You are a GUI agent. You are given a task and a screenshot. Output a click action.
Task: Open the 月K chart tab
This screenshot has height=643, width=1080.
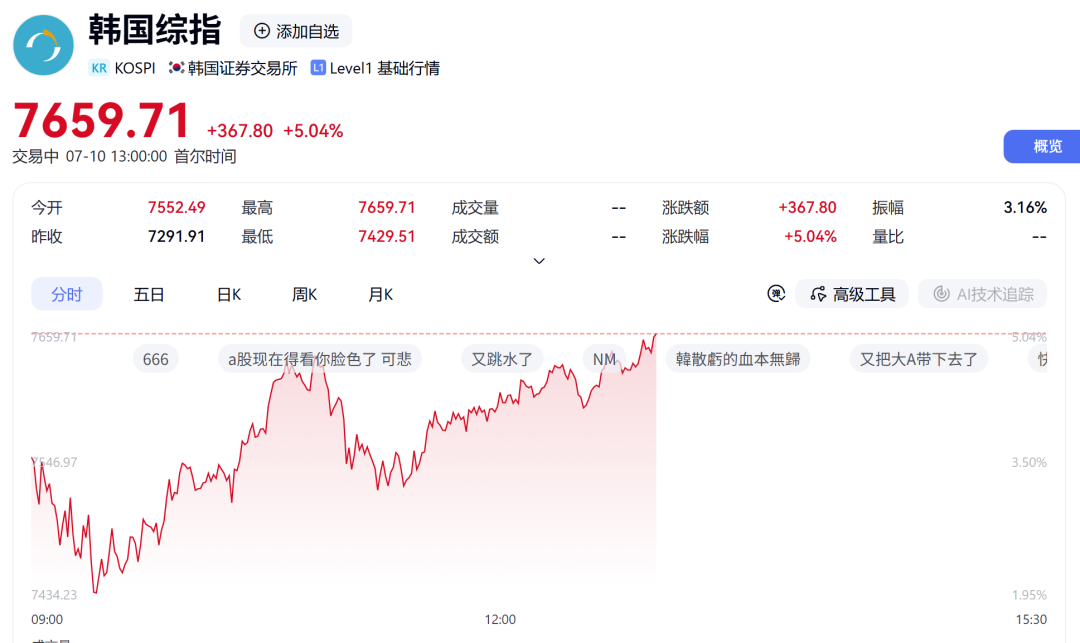[x=380, y=295]
